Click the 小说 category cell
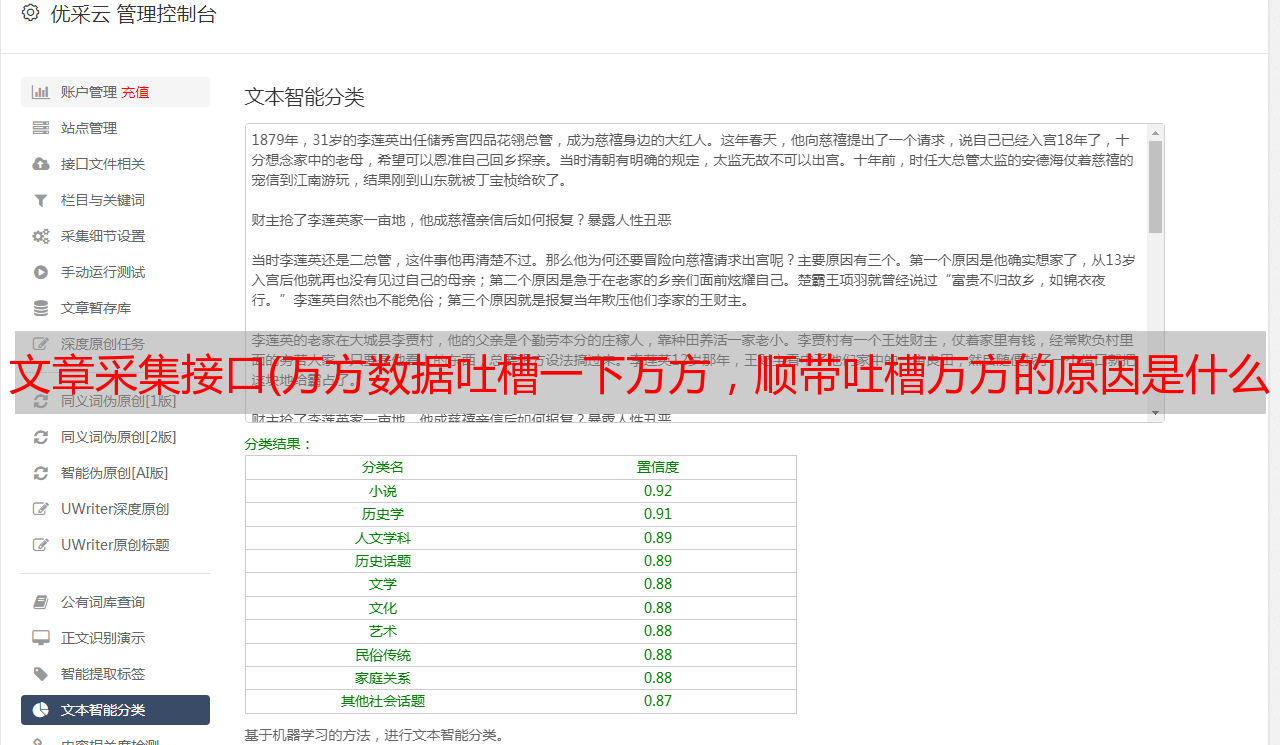1280x745 pixels. pyautogui.click(x=383, y=491)
